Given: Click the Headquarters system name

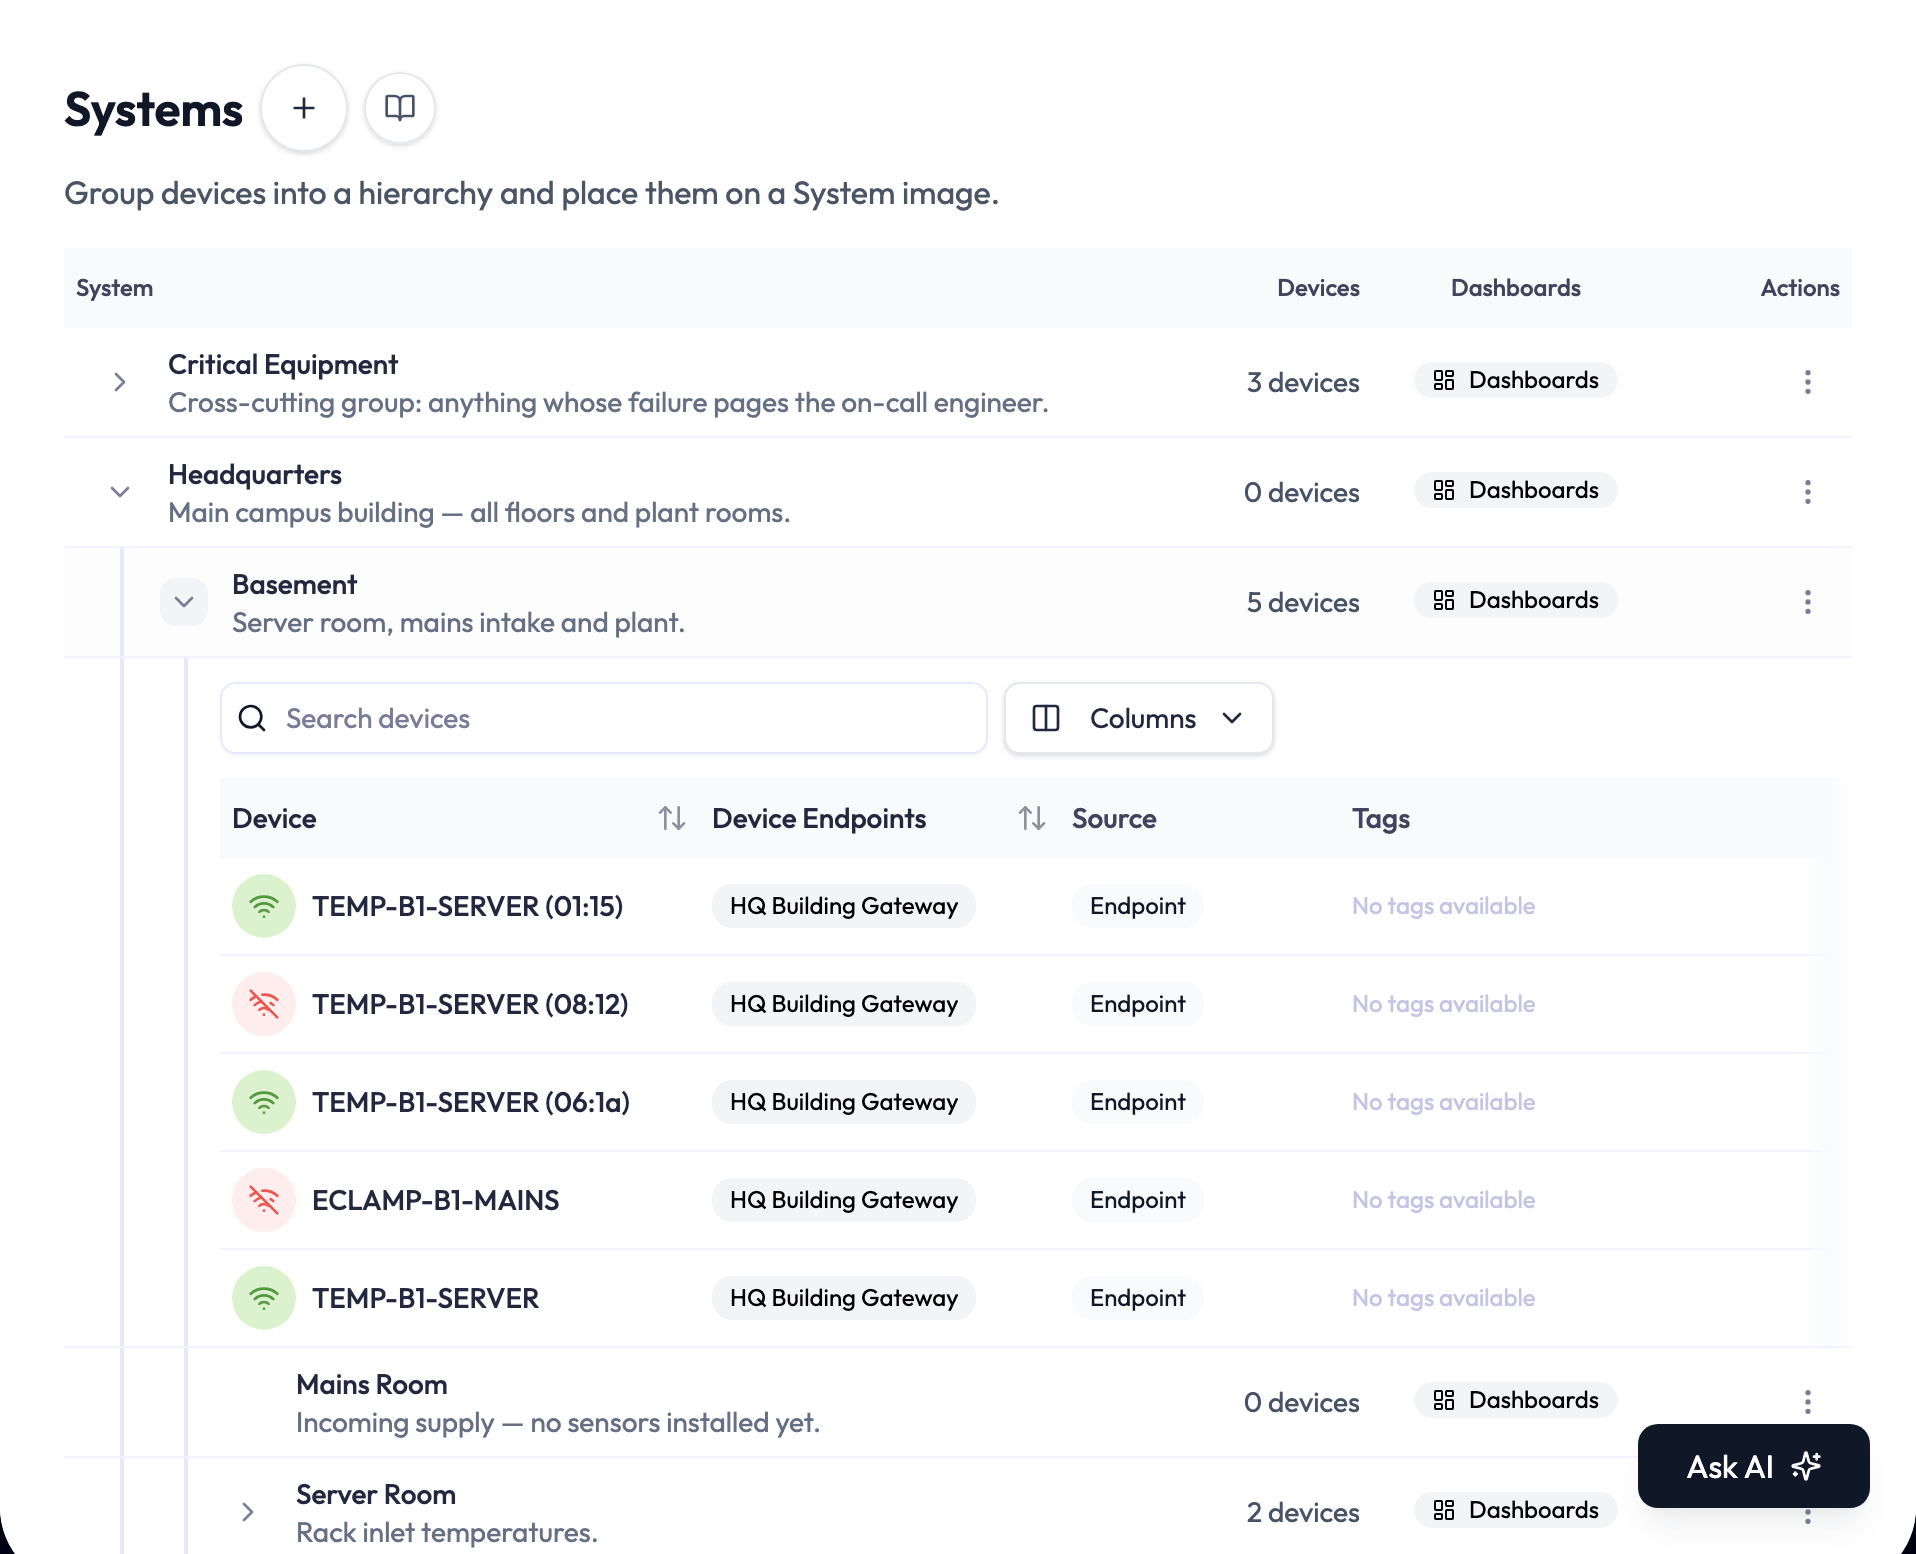Looking at the screenshot, I should tap(255, 474).
